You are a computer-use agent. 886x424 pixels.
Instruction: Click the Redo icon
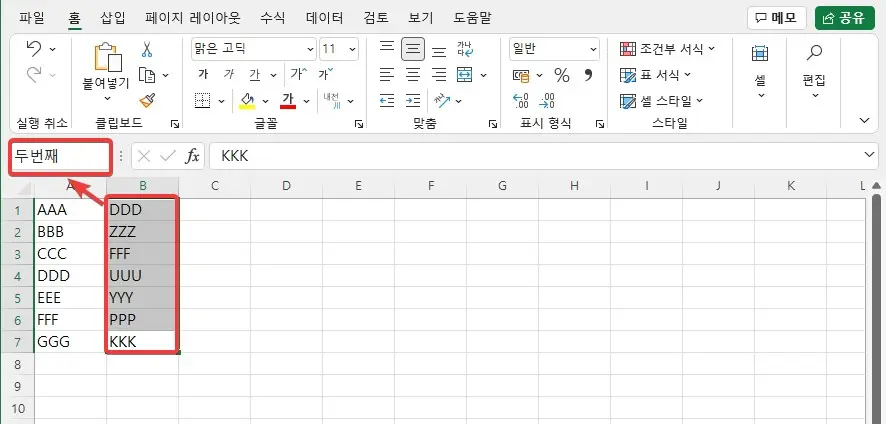pyautogui.click(x=34, y=74)
